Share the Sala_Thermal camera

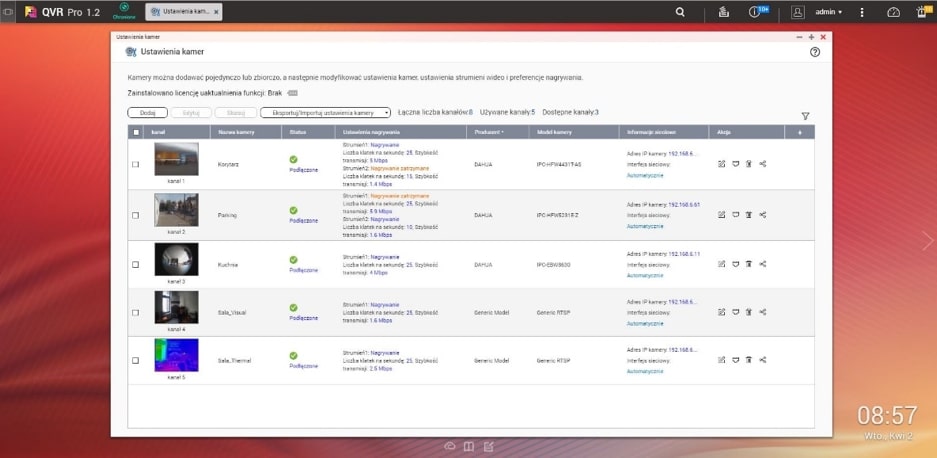point(763,360)
